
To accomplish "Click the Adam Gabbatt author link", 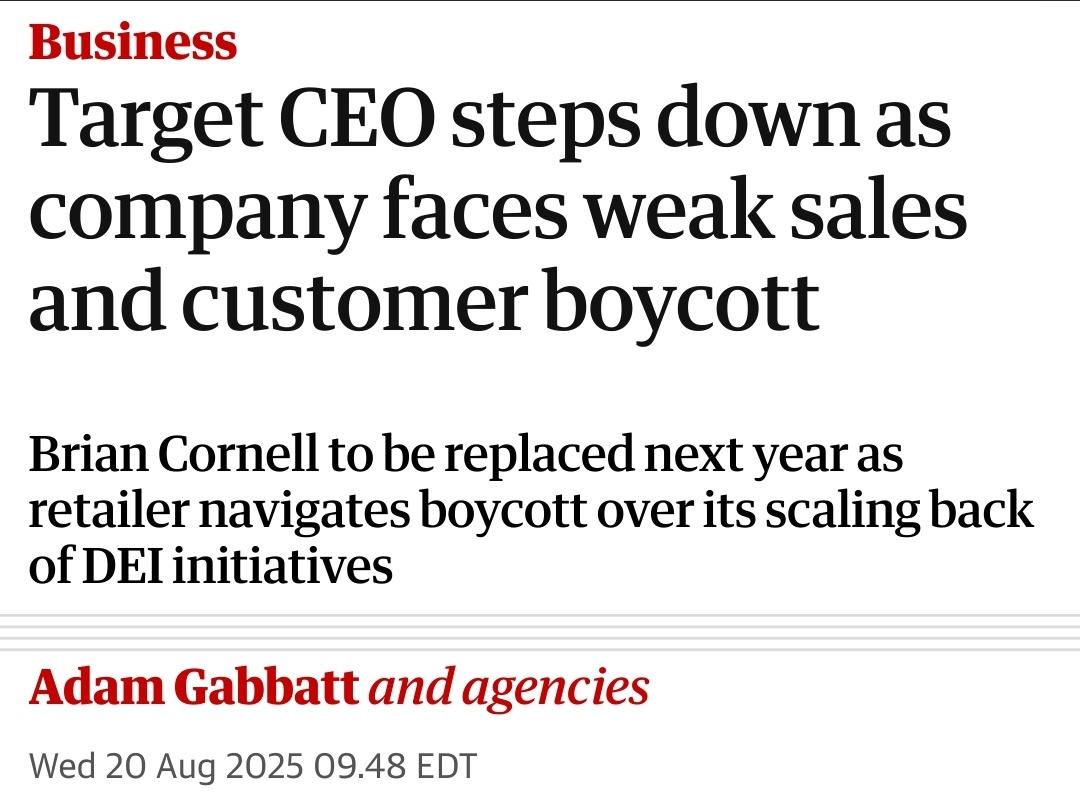I will coord(194,687).
